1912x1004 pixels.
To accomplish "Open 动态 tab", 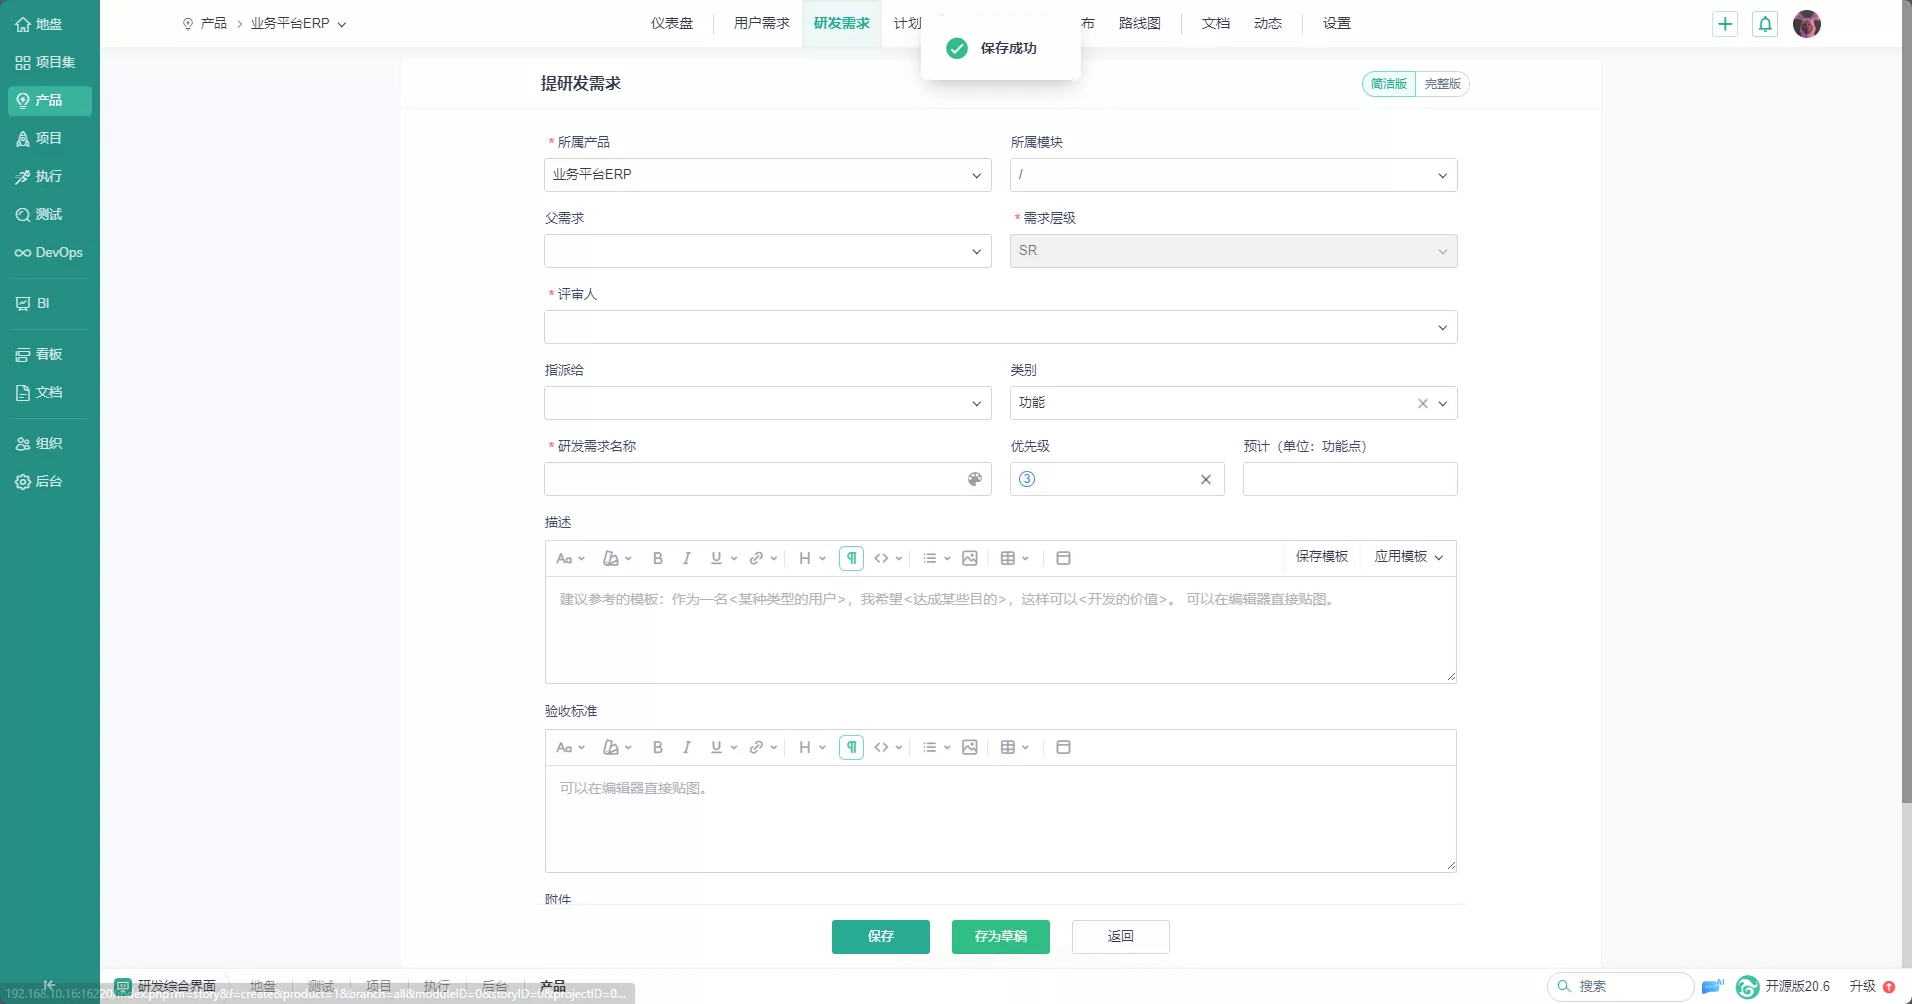I will tap(1268, 23).
